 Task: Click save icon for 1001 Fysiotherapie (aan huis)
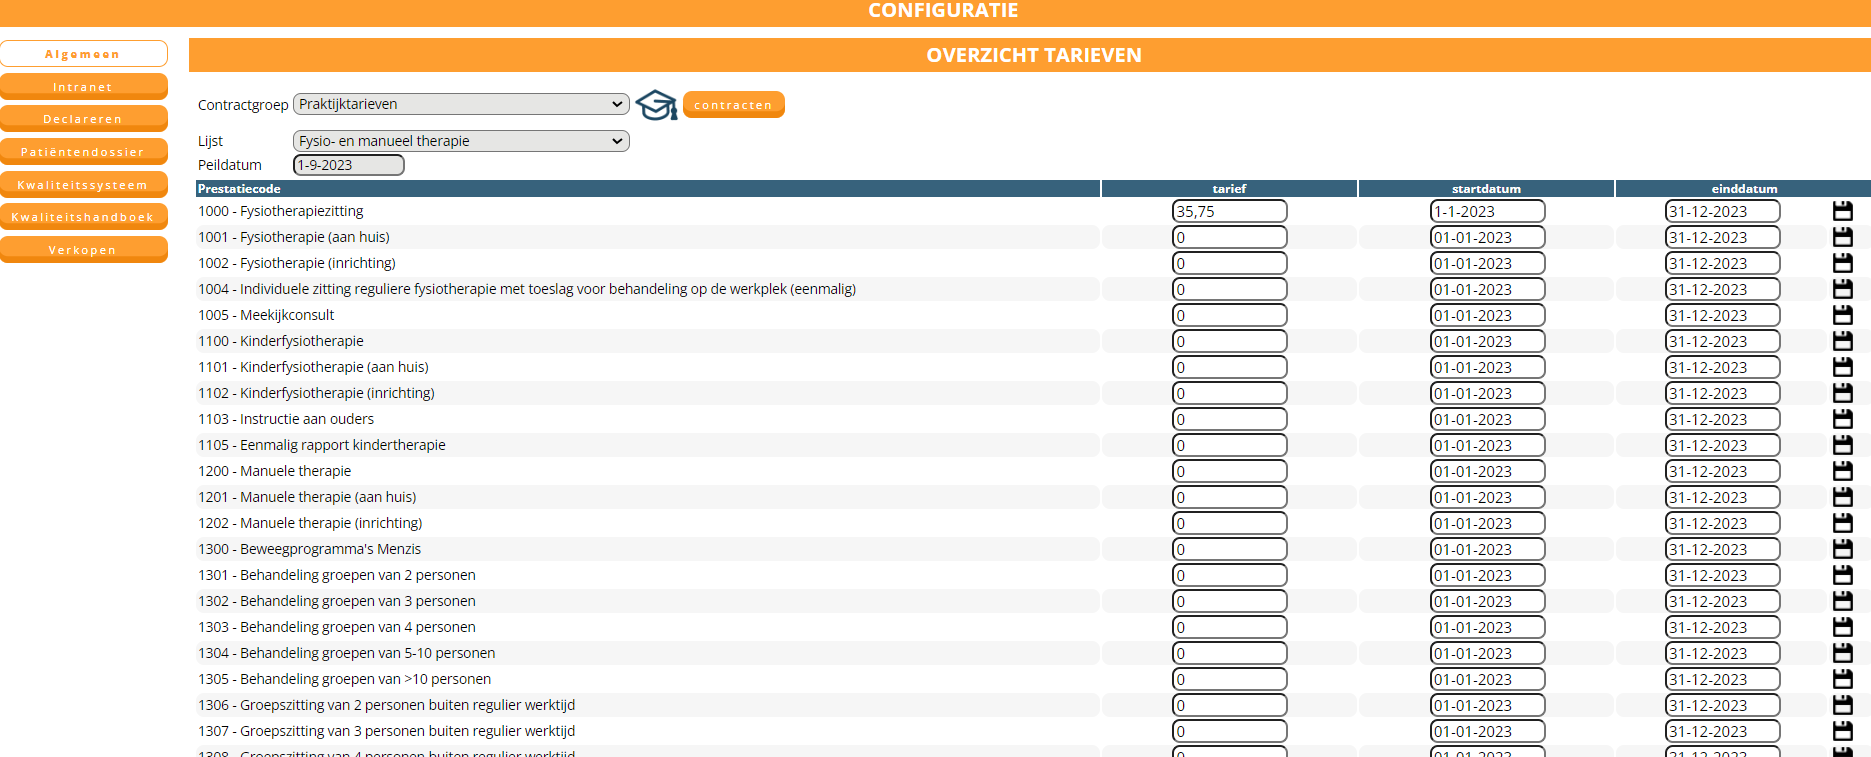click(x=1842, y=237)
